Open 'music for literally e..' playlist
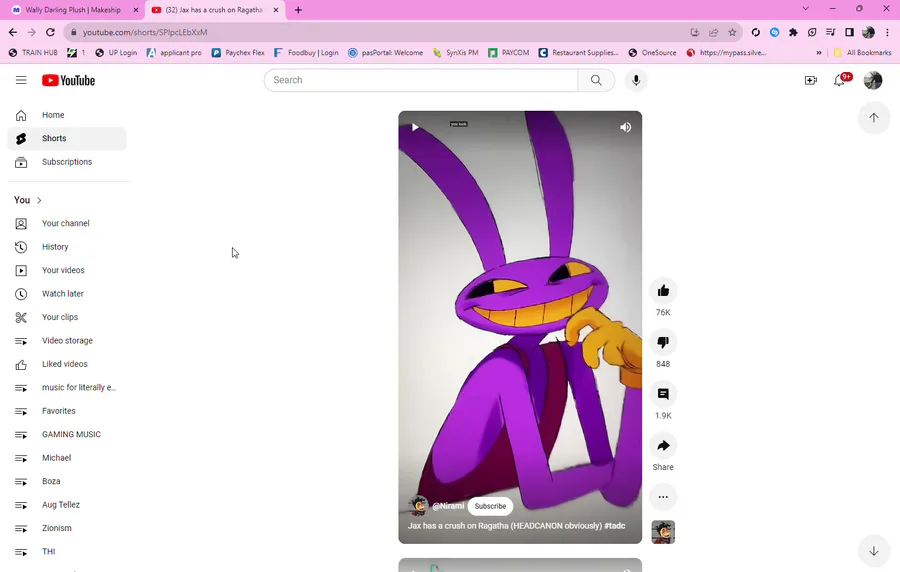 tap(67, 388)
